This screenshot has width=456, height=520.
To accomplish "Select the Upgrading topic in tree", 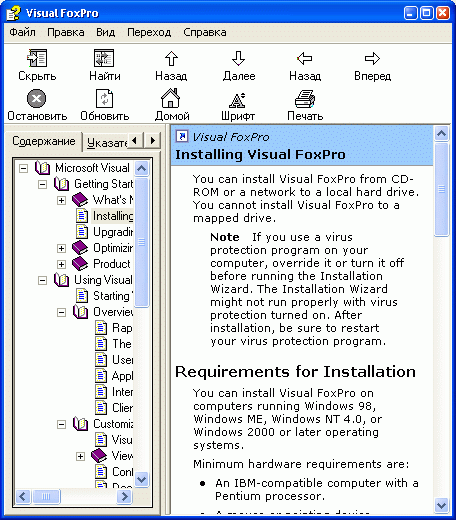I will tap(113, 232).
